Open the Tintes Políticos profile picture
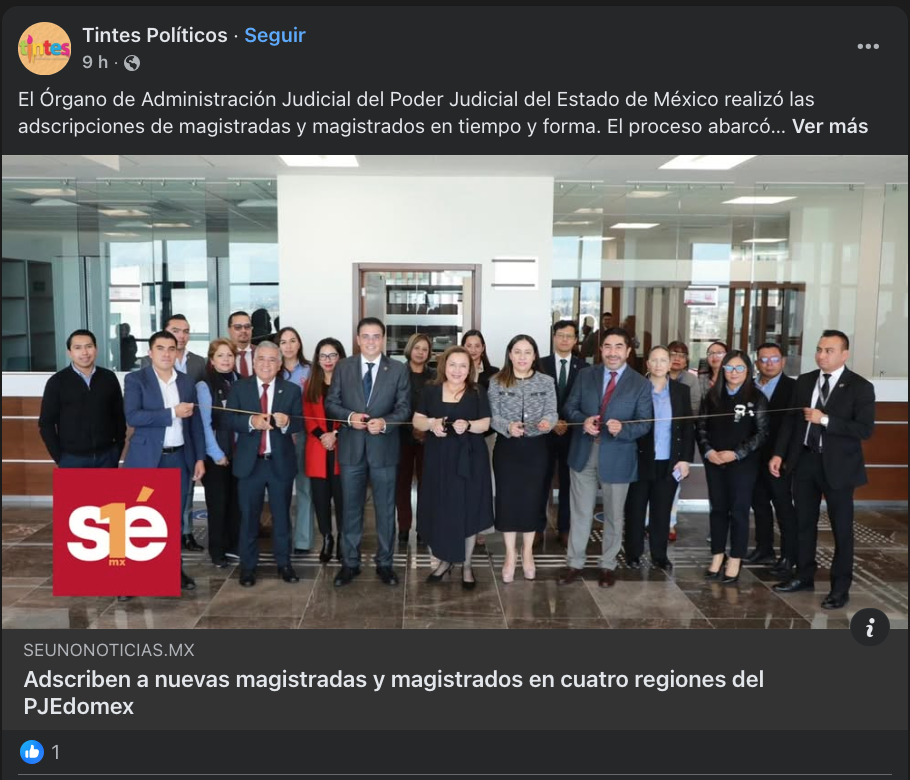 [45, 48]
